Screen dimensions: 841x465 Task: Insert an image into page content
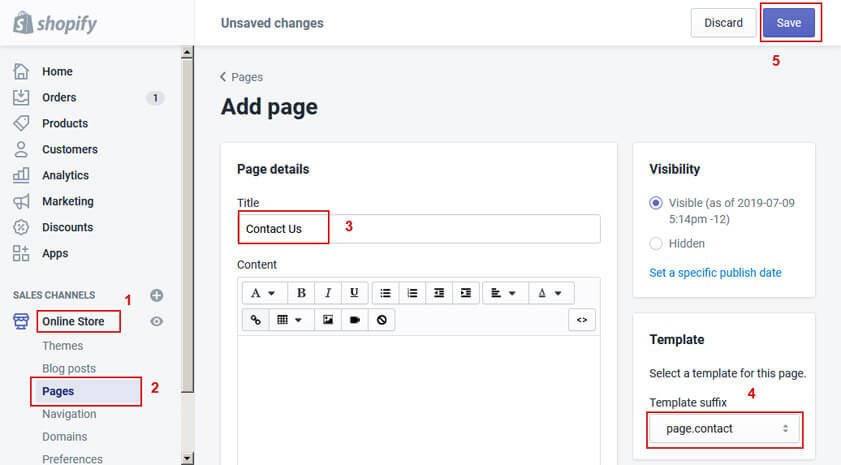[x=328, y=320]
